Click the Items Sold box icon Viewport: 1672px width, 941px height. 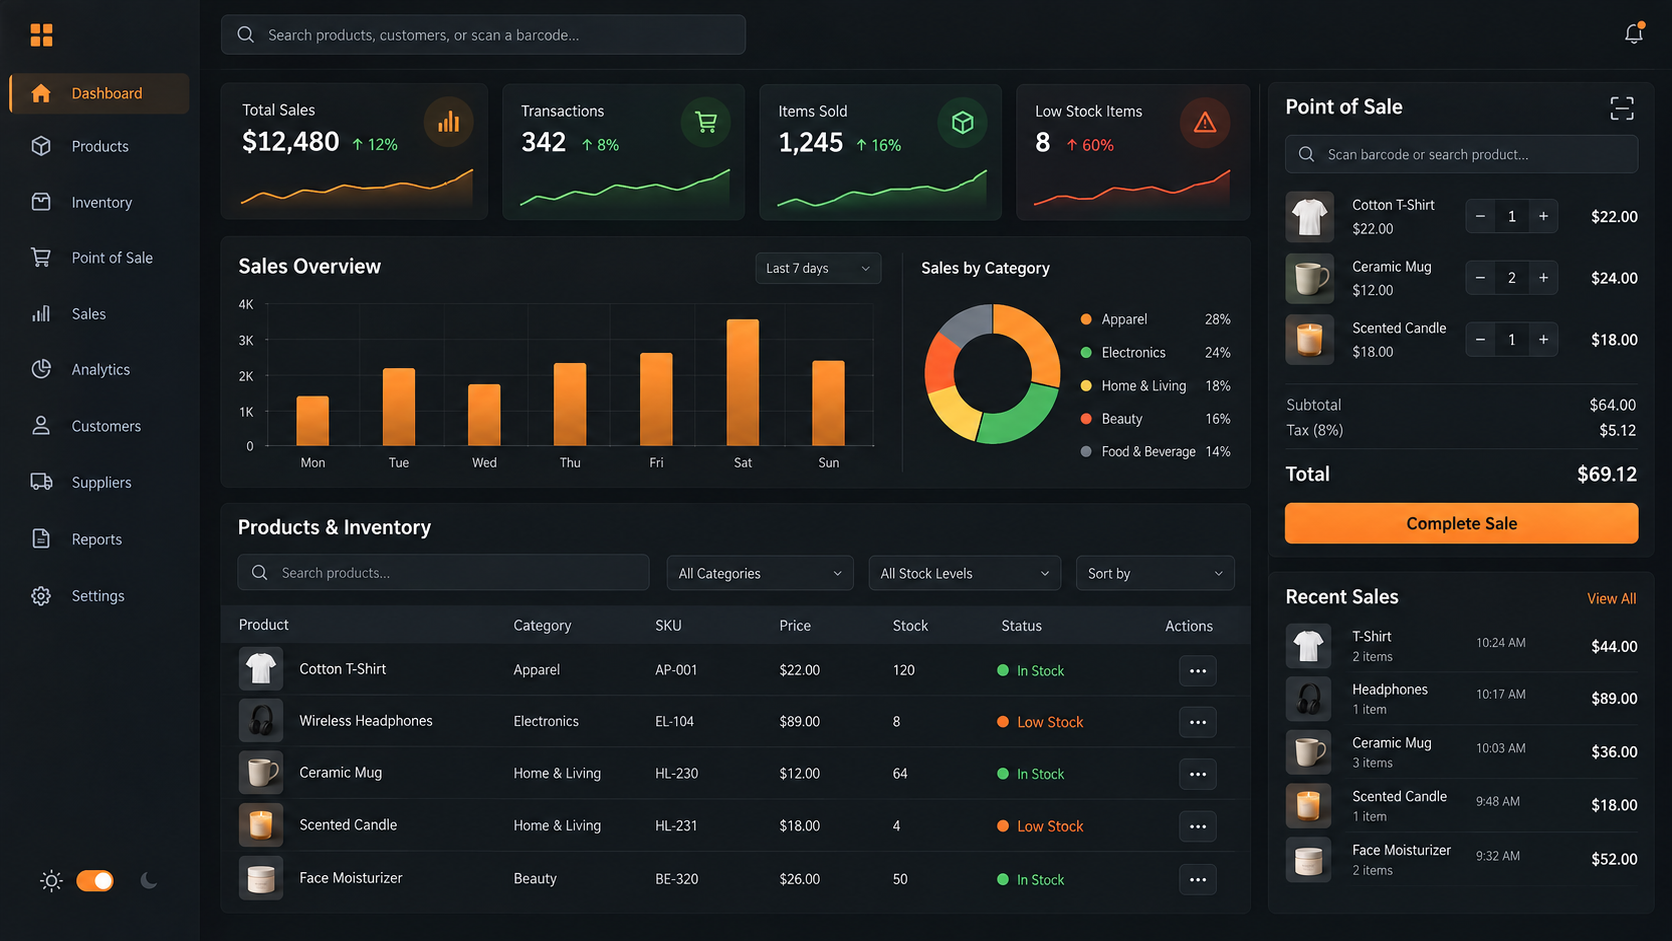tap(963, 122)
